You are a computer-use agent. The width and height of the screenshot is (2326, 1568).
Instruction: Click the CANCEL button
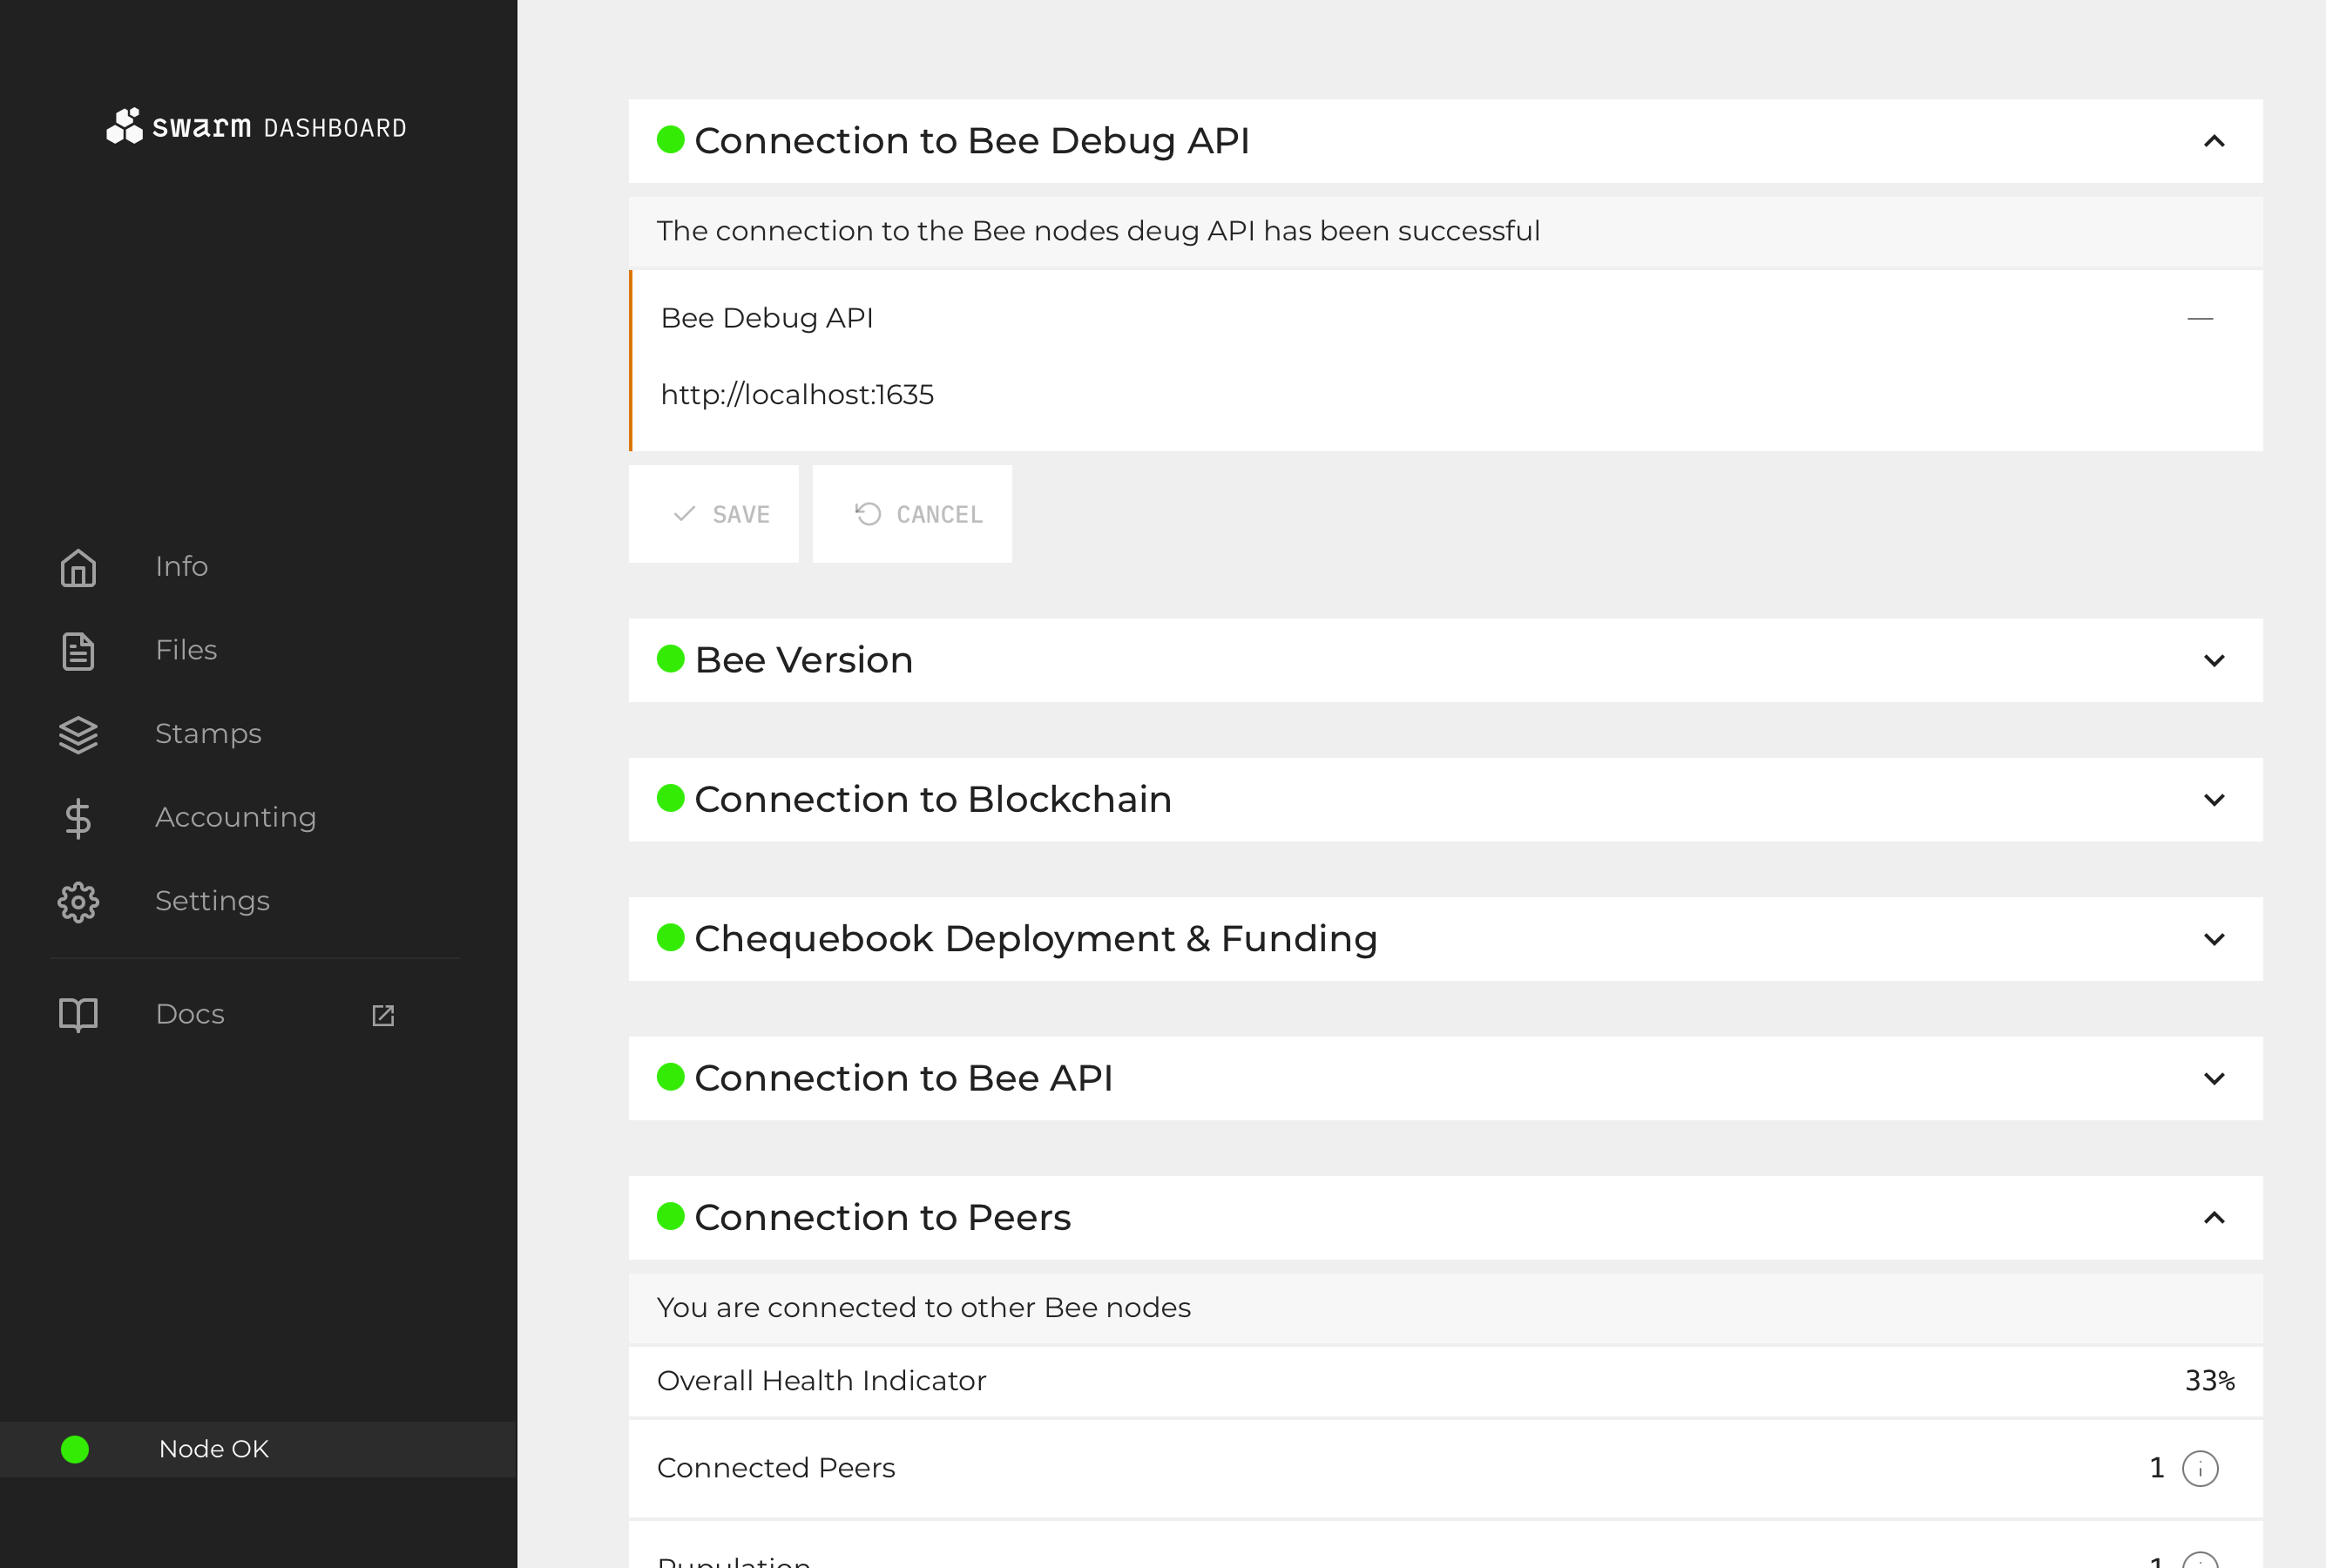912,514
